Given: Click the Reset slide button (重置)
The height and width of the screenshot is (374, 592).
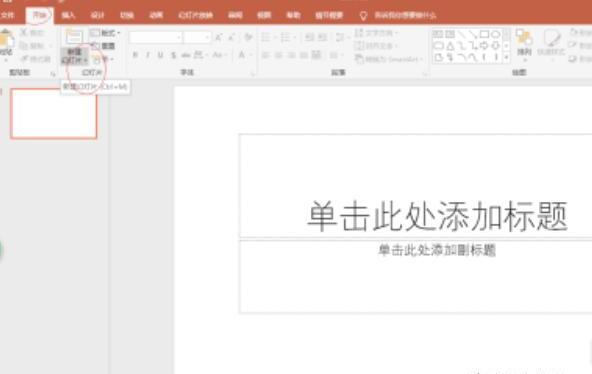Looking at the screenshot, I should coord(103,46).
